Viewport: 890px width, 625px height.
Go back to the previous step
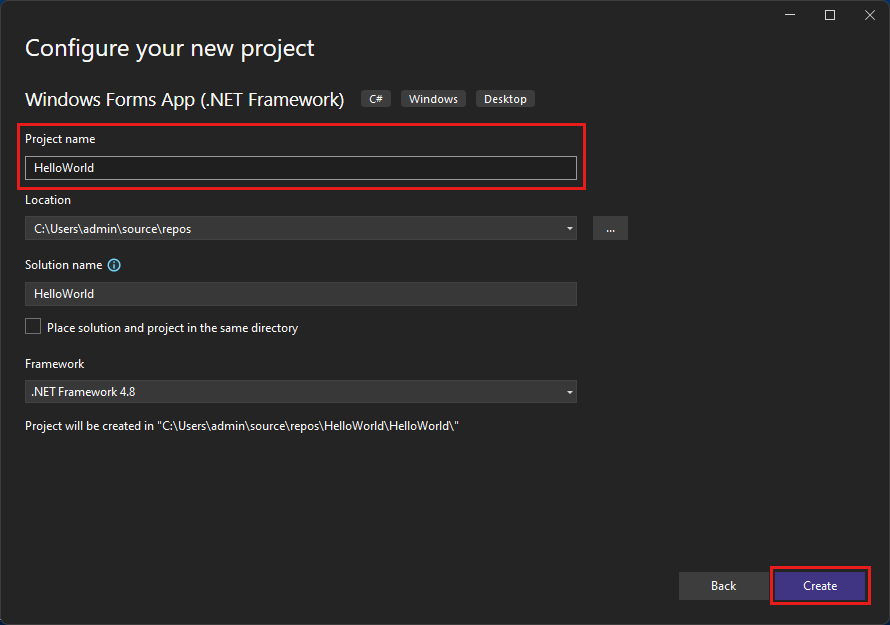pos(723,586)
